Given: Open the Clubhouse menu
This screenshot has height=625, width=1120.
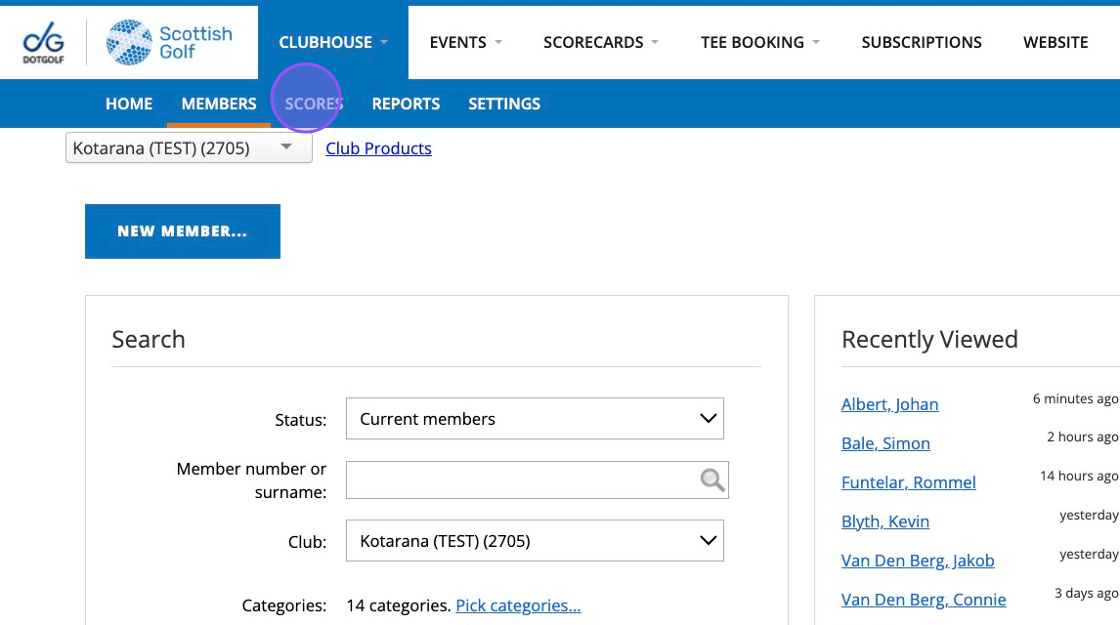Looking at the screenshot, I should click(x=333, y=42).
